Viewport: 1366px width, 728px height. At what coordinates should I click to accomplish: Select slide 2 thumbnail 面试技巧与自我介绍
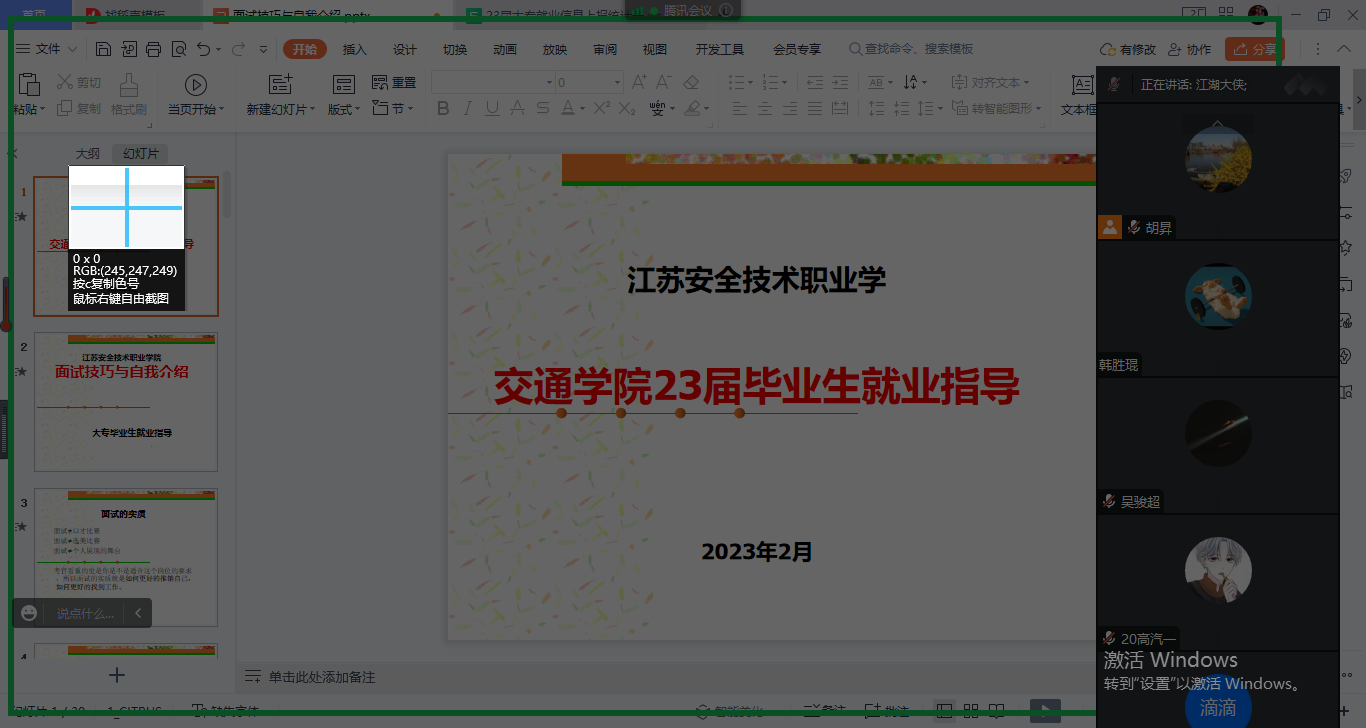point(126,401)
